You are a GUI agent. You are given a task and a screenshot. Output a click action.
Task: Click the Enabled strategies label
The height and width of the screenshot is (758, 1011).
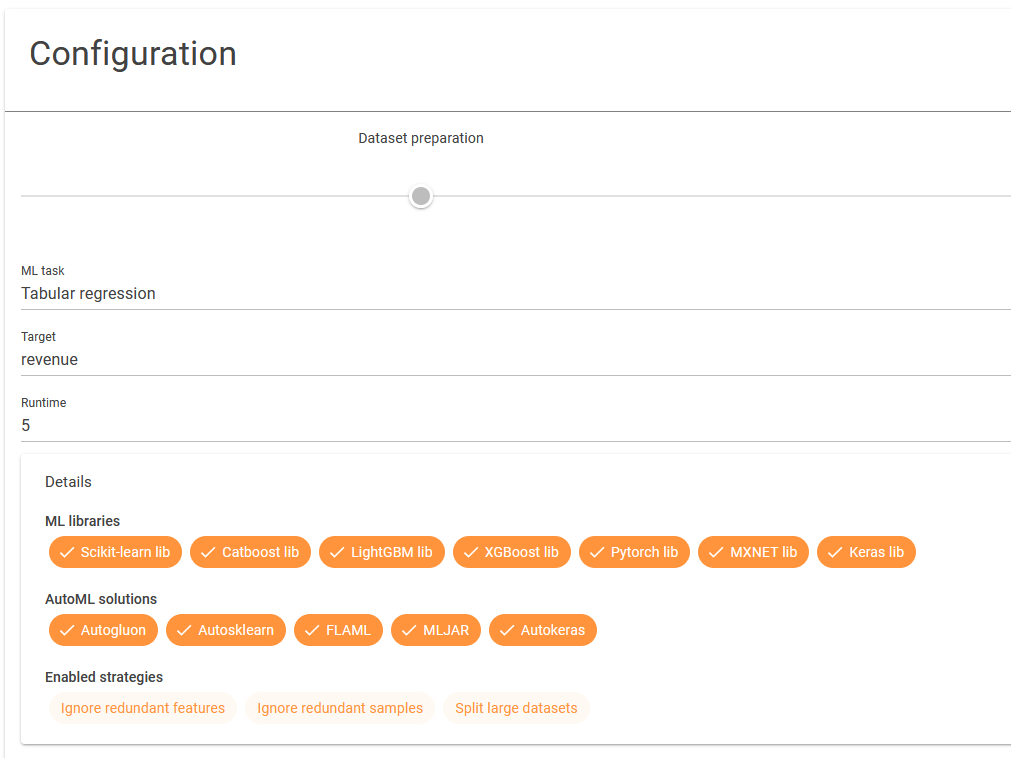pos(104,677)
